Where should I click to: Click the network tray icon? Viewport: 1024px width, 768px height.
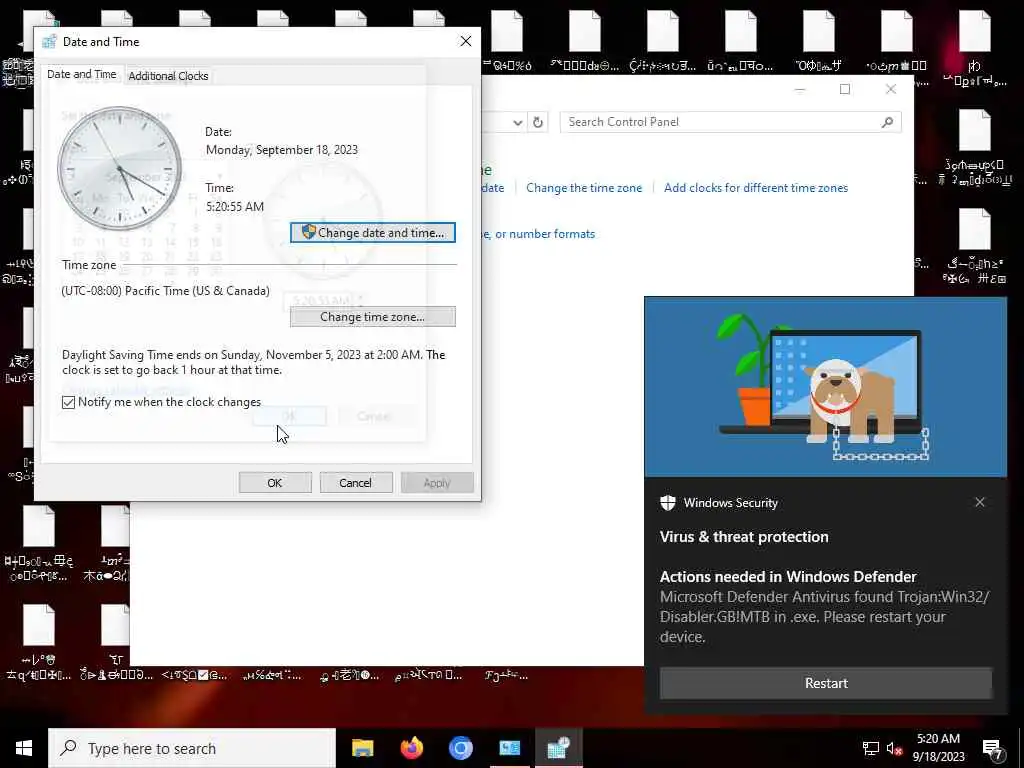pyautogui.click(x=871, y=749)
